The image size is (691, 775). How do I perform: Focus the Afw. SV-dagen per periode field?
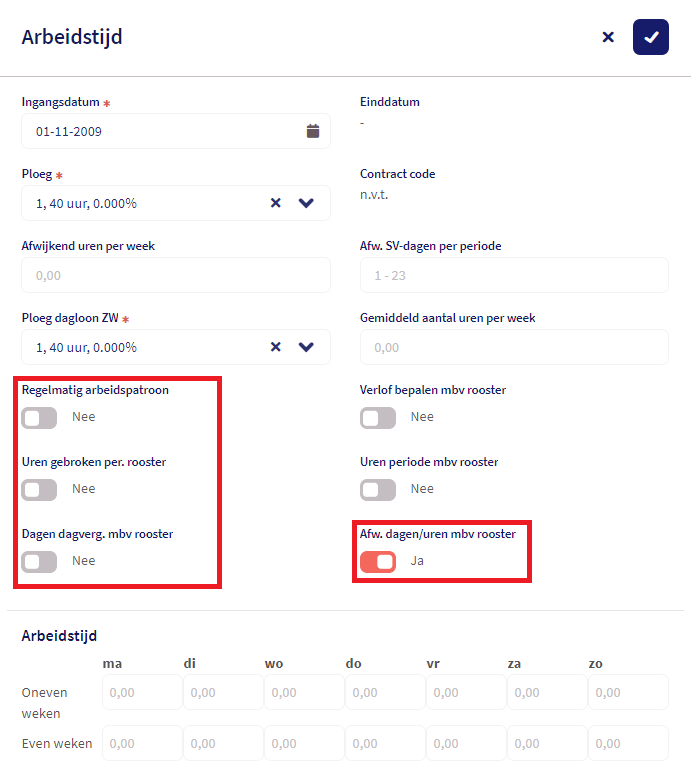point(514,275)
